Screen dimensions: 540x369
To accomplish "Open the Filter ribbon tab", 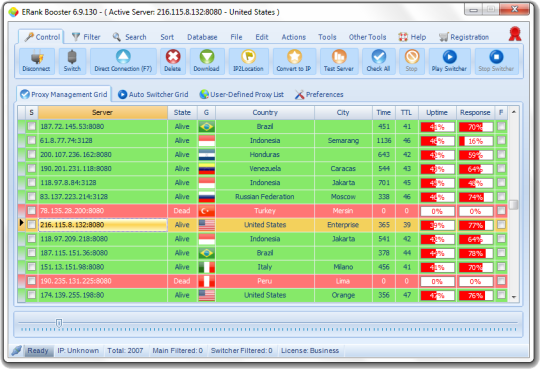I will click(x=86, y=37).
